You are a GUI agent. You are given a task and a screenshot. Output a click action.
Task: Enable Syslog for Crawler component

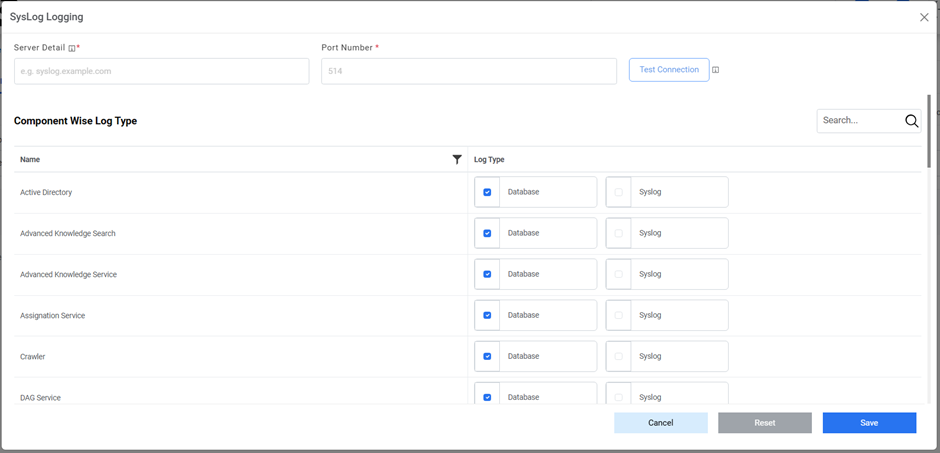618,356
